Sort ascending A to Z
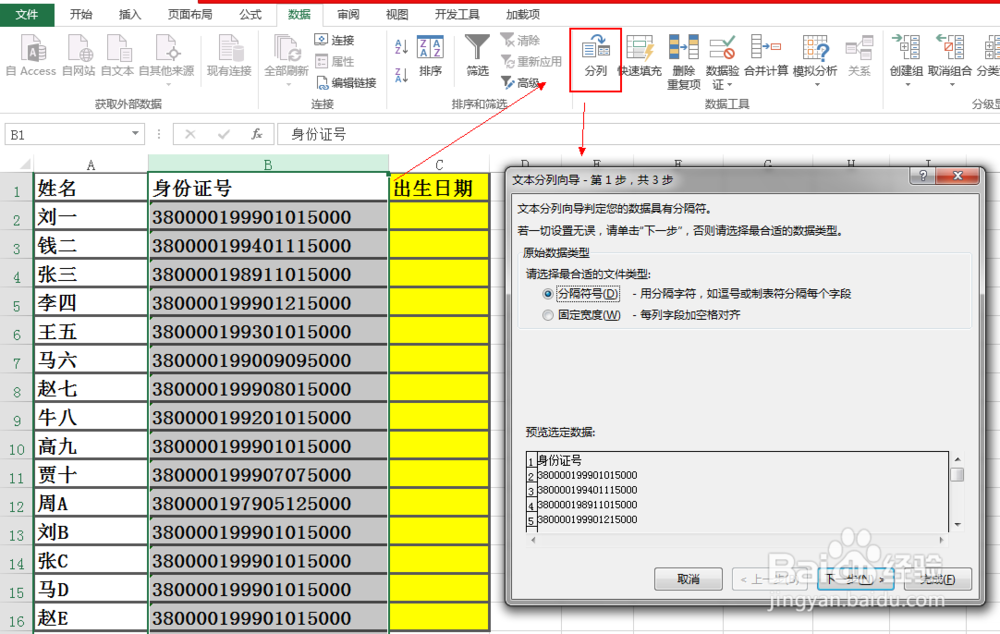The image size is (1000, 634). tap(401, 46)
